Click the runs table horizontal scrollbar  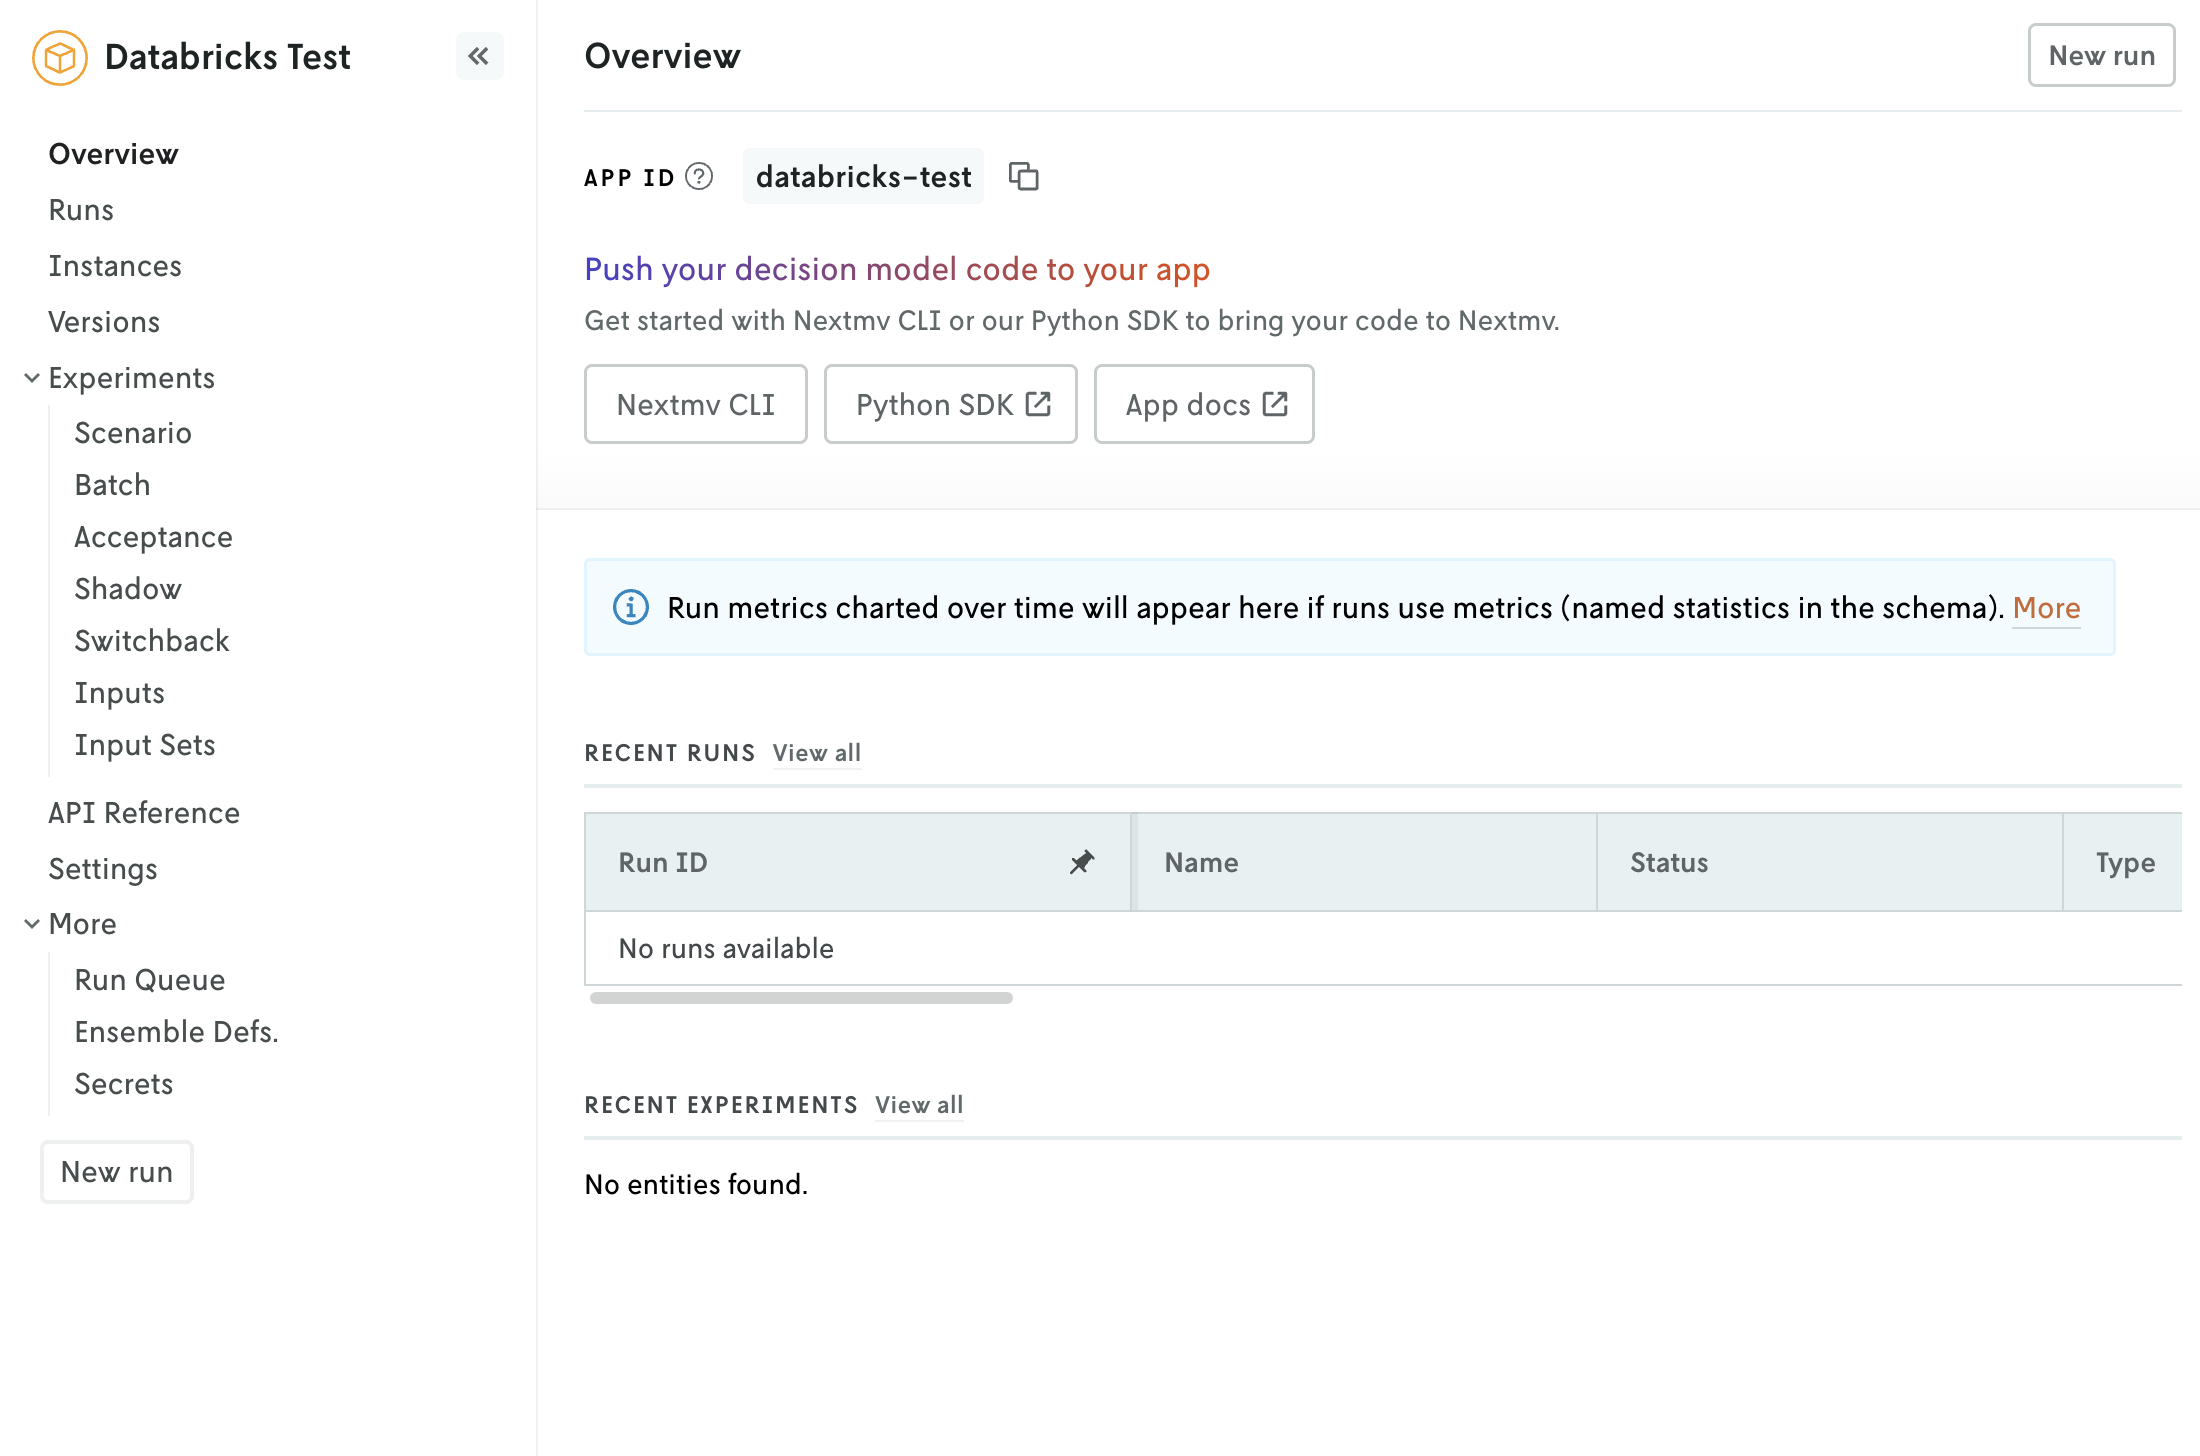801,998
